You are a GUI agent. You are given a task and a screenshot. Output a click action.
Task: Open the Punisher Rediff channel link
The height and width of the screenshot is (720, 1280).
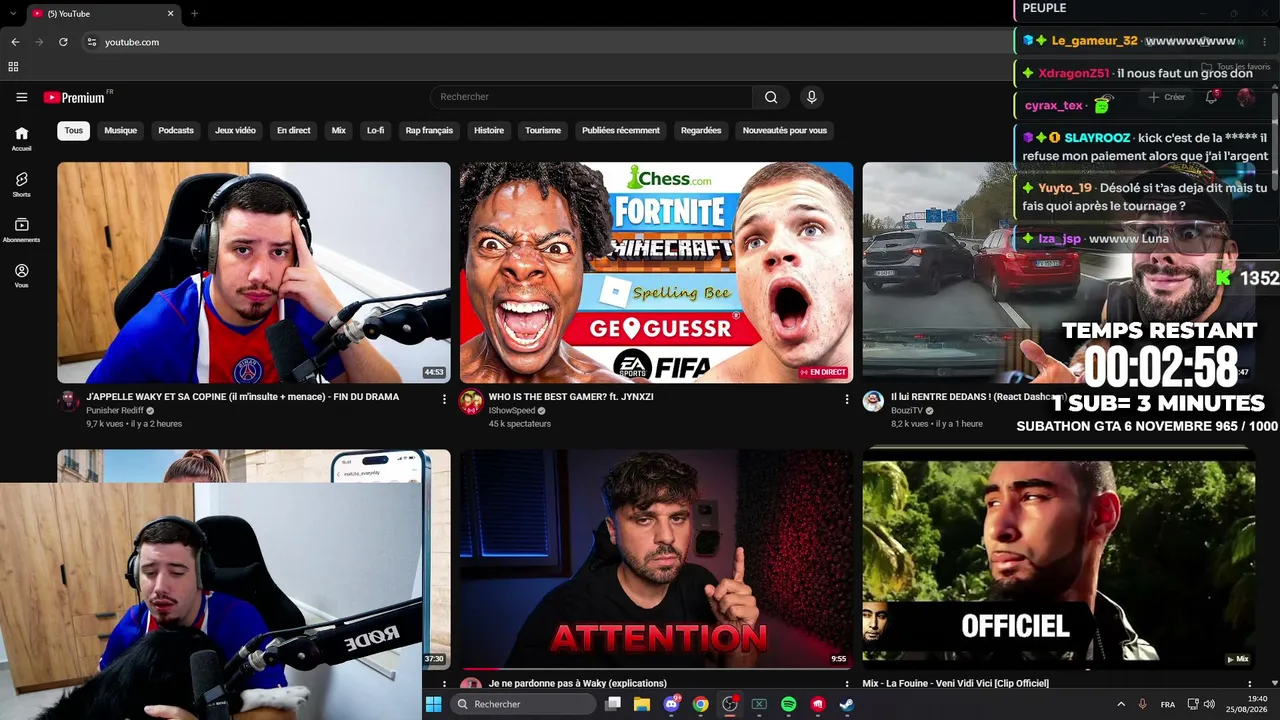(115, 411)
